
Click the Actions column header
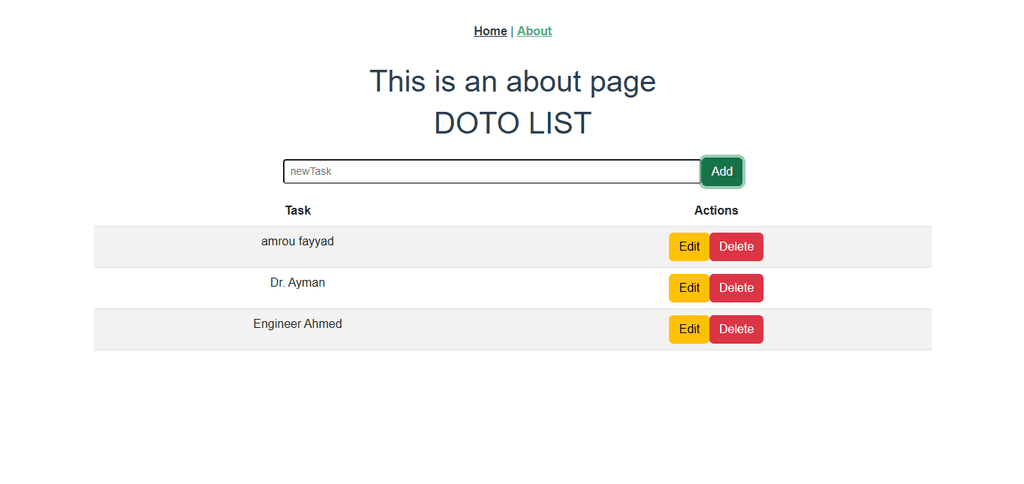point(716,210)
